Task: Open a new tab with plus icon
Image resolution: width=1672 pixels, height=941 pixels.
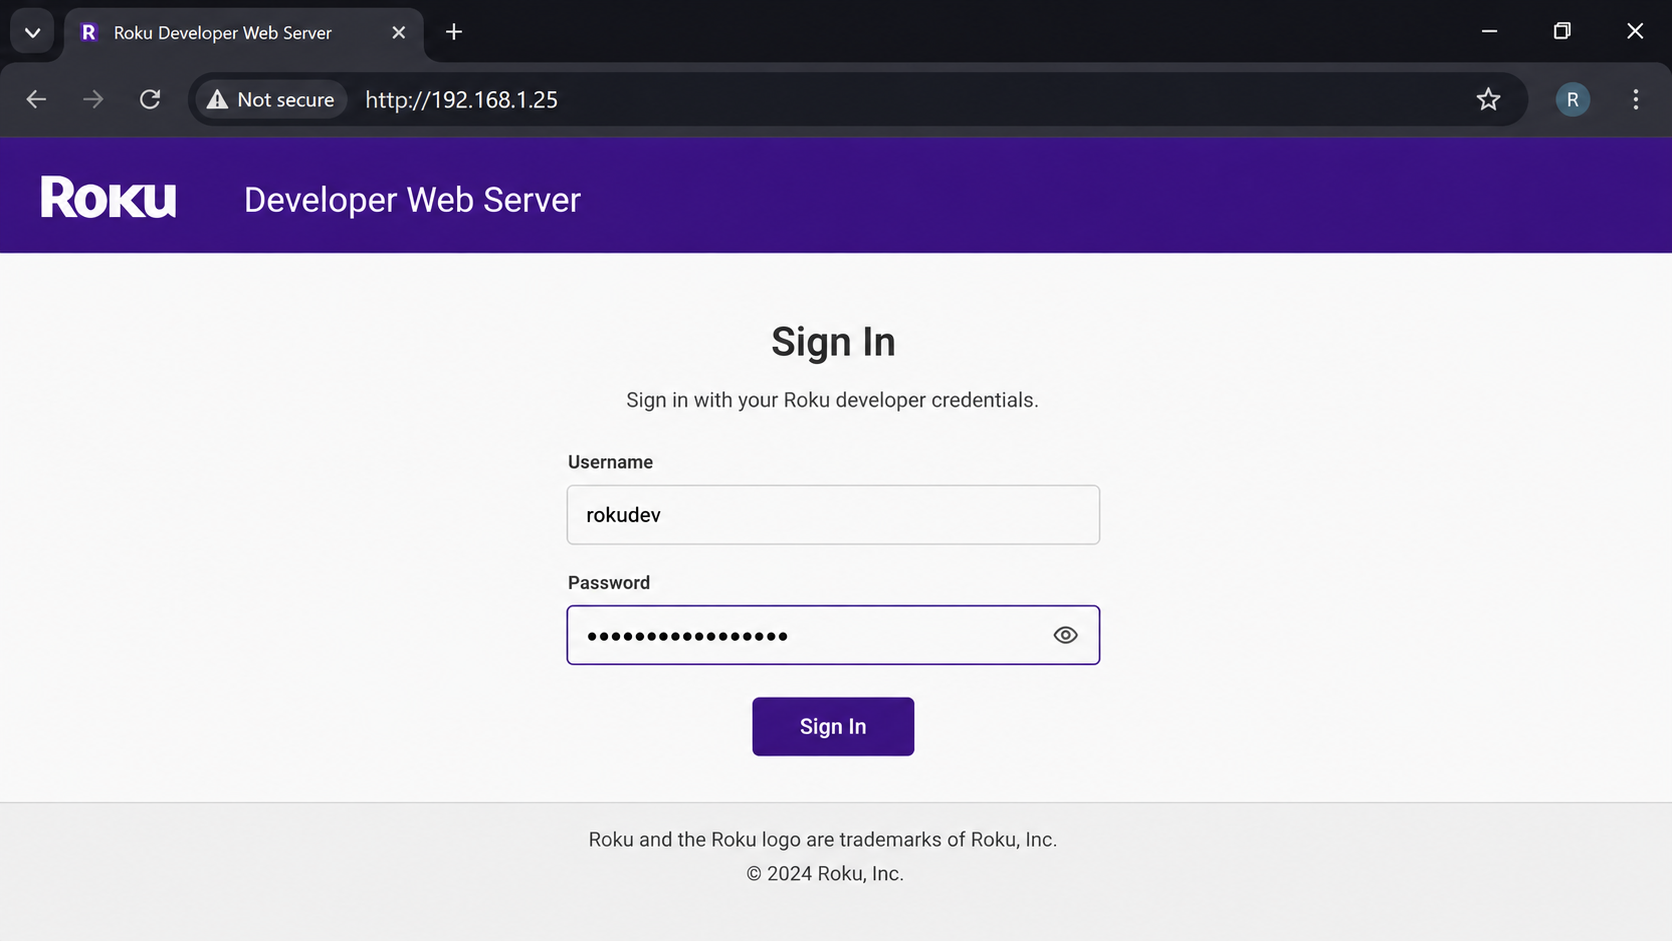Action: pos(454,32)
